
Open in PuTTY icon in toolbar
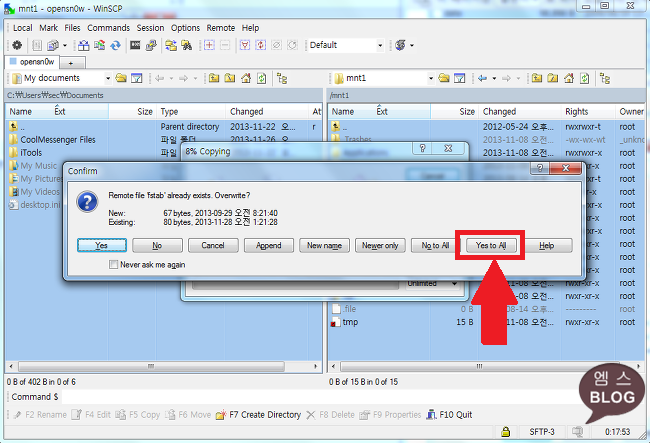tap(151, 45)
